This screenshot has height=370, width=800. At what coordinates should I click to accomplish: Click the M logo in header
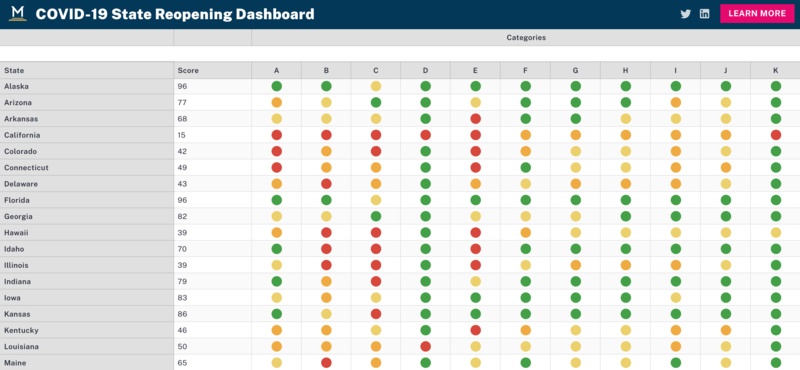point(18,14)
